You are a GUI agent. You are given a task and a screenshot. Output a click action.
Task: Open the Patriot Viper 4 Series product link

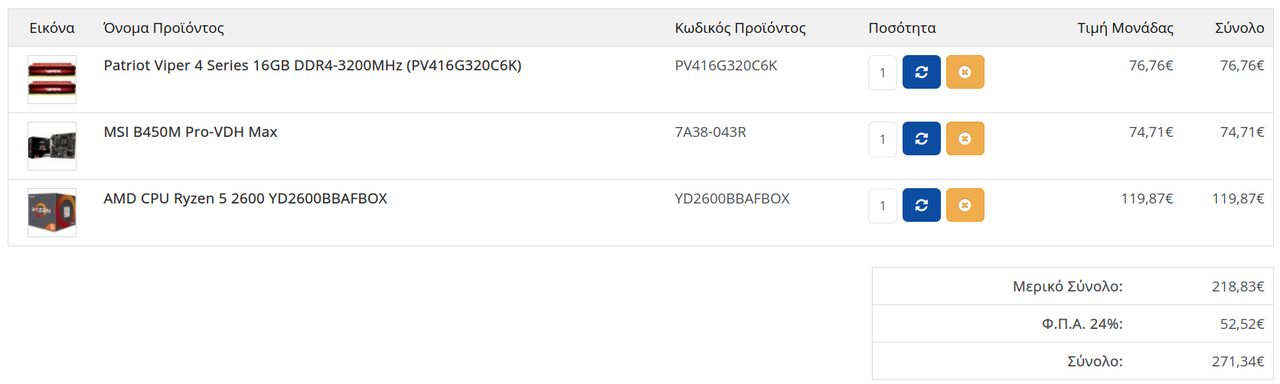tap(313, 65)
